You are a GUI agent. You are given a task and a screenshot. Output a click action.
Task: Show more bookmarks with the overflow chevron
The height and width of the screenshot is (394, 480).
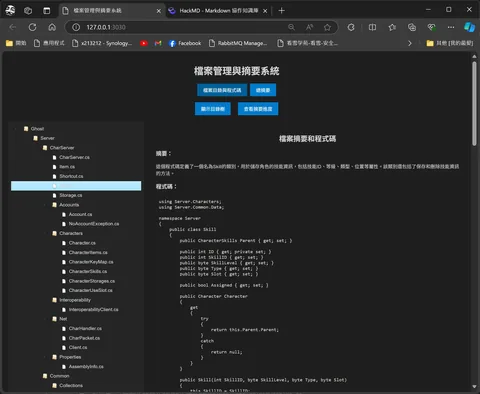(x=410, y=43)
